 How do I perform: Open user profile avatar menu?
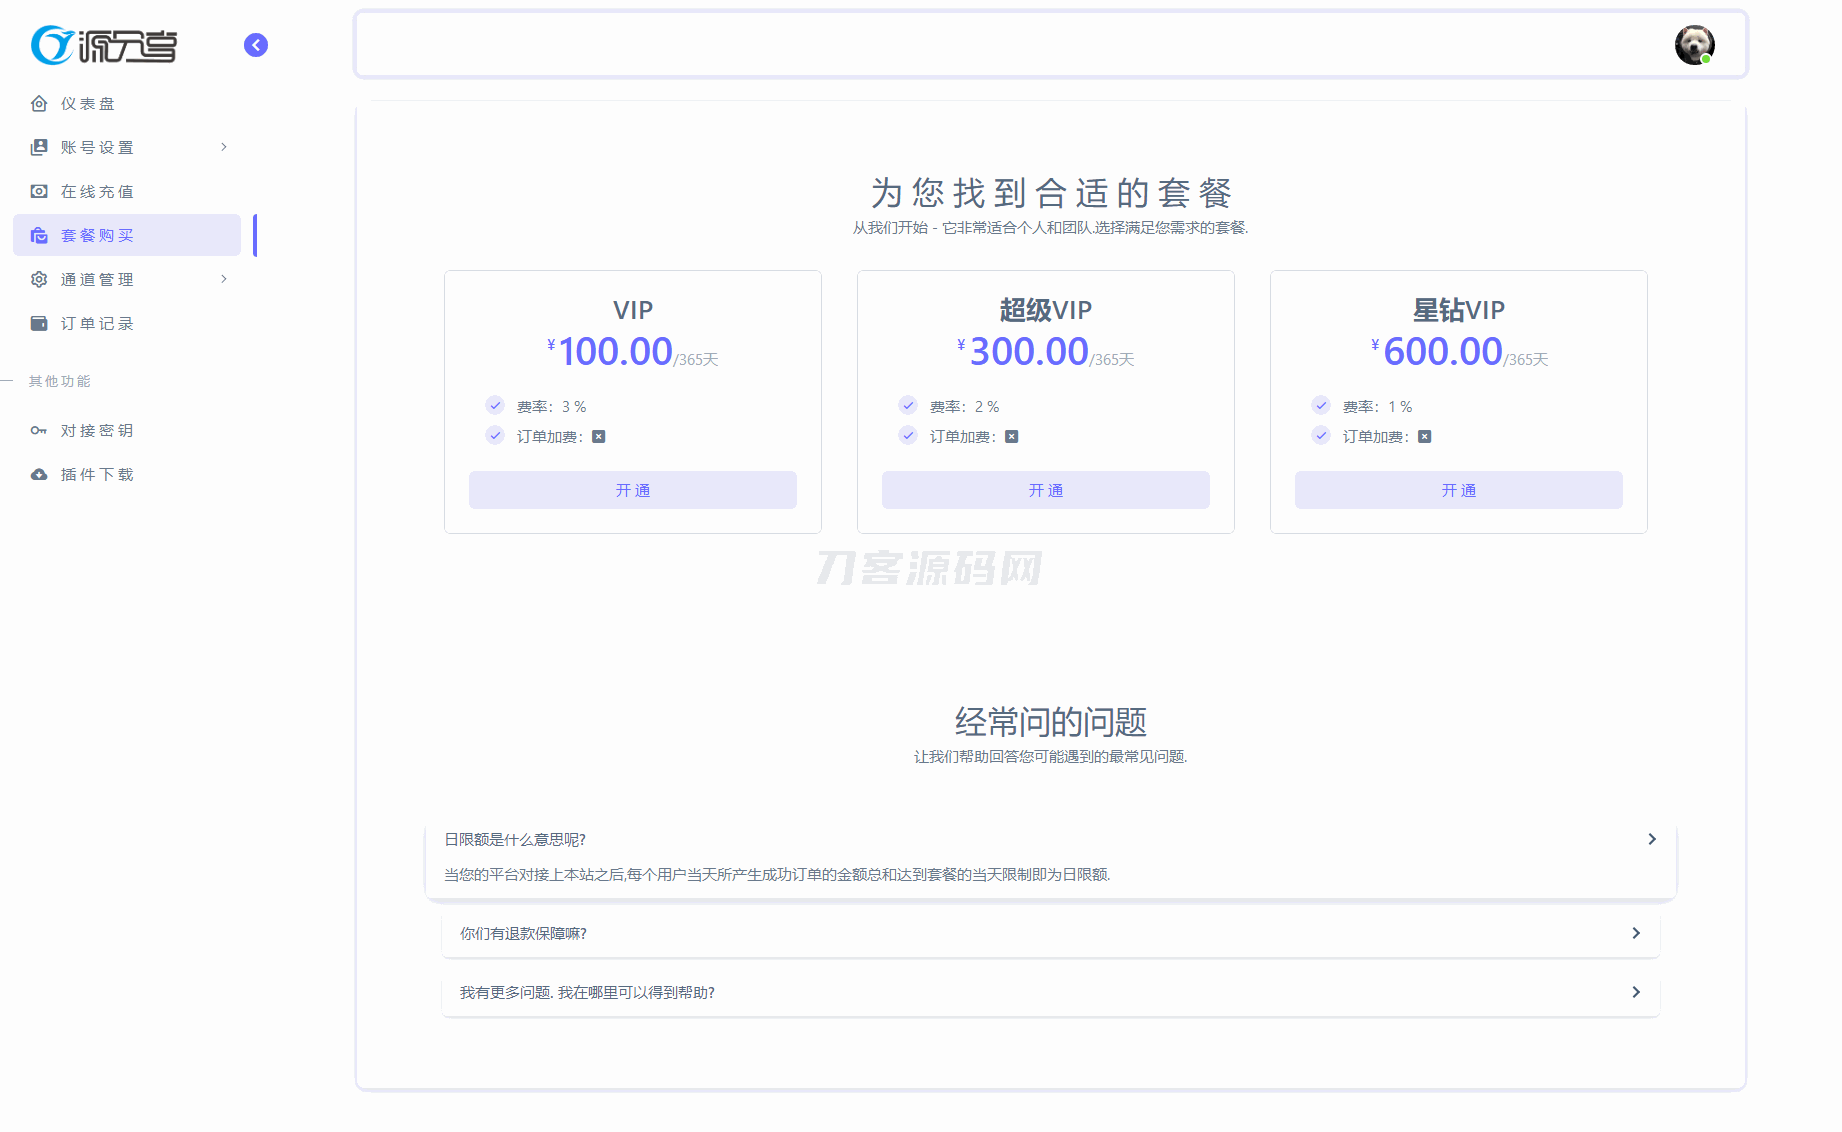coord(1694,45)
